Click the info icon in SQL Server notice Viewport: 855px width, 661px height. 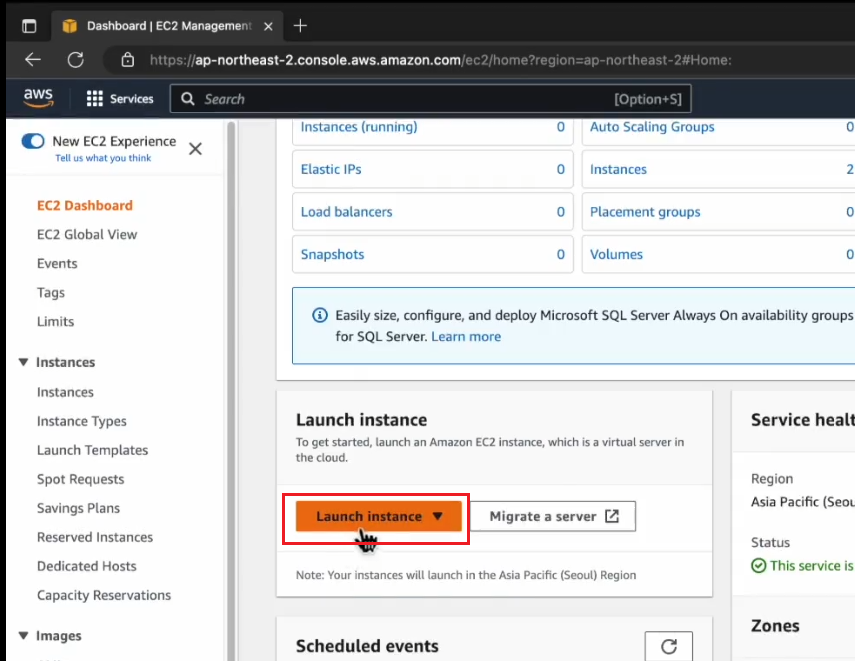[320, 315]
